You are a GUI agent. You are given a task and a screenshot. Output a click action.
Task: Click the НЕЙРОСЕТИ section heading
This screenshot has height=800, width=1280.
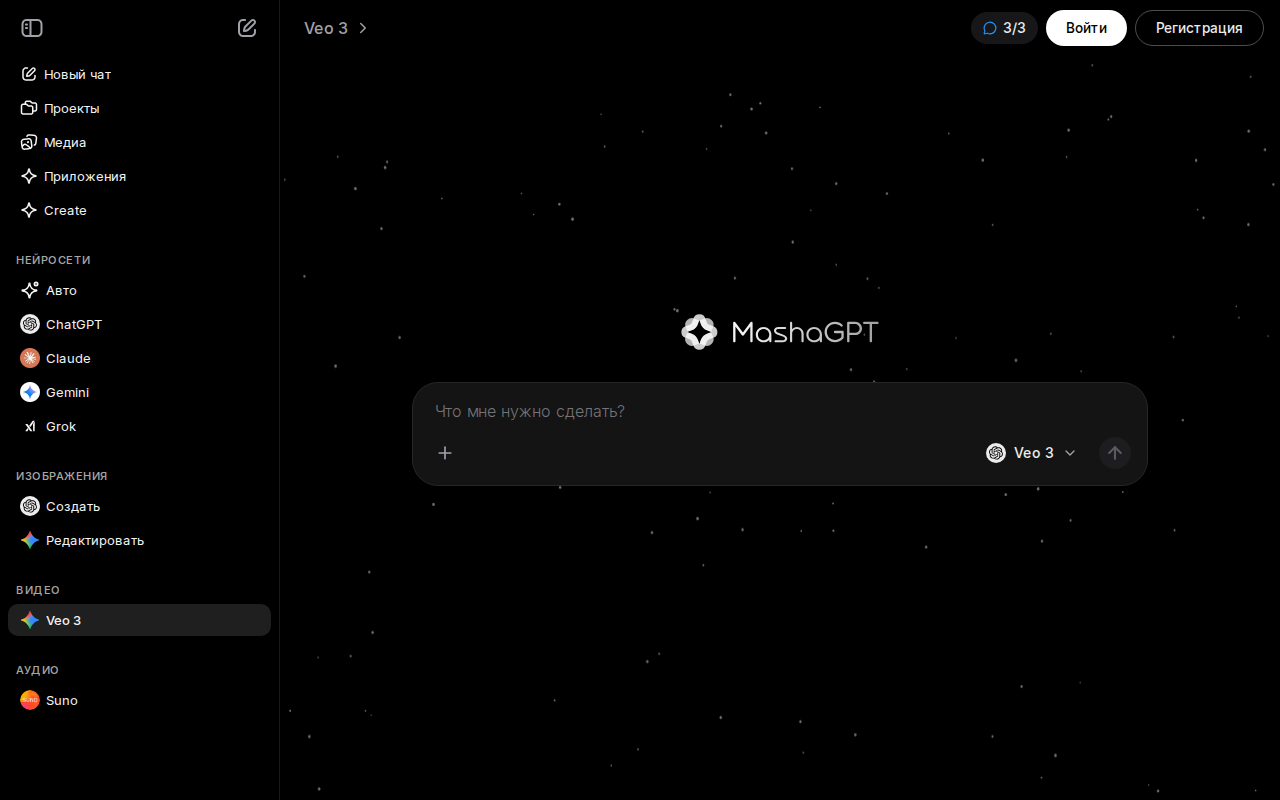tap(53, 260)
